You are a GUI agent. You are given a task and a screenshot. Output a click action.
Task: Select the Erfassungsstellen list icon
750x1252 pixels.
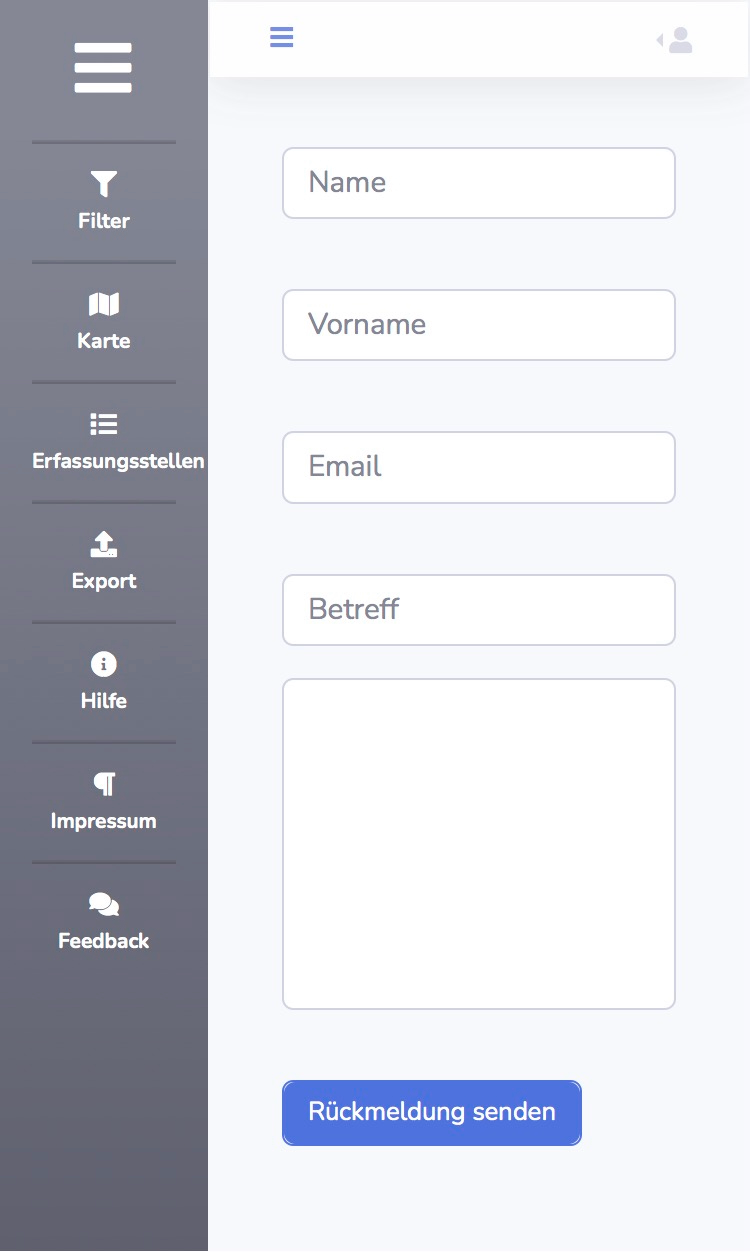point(104,424)
